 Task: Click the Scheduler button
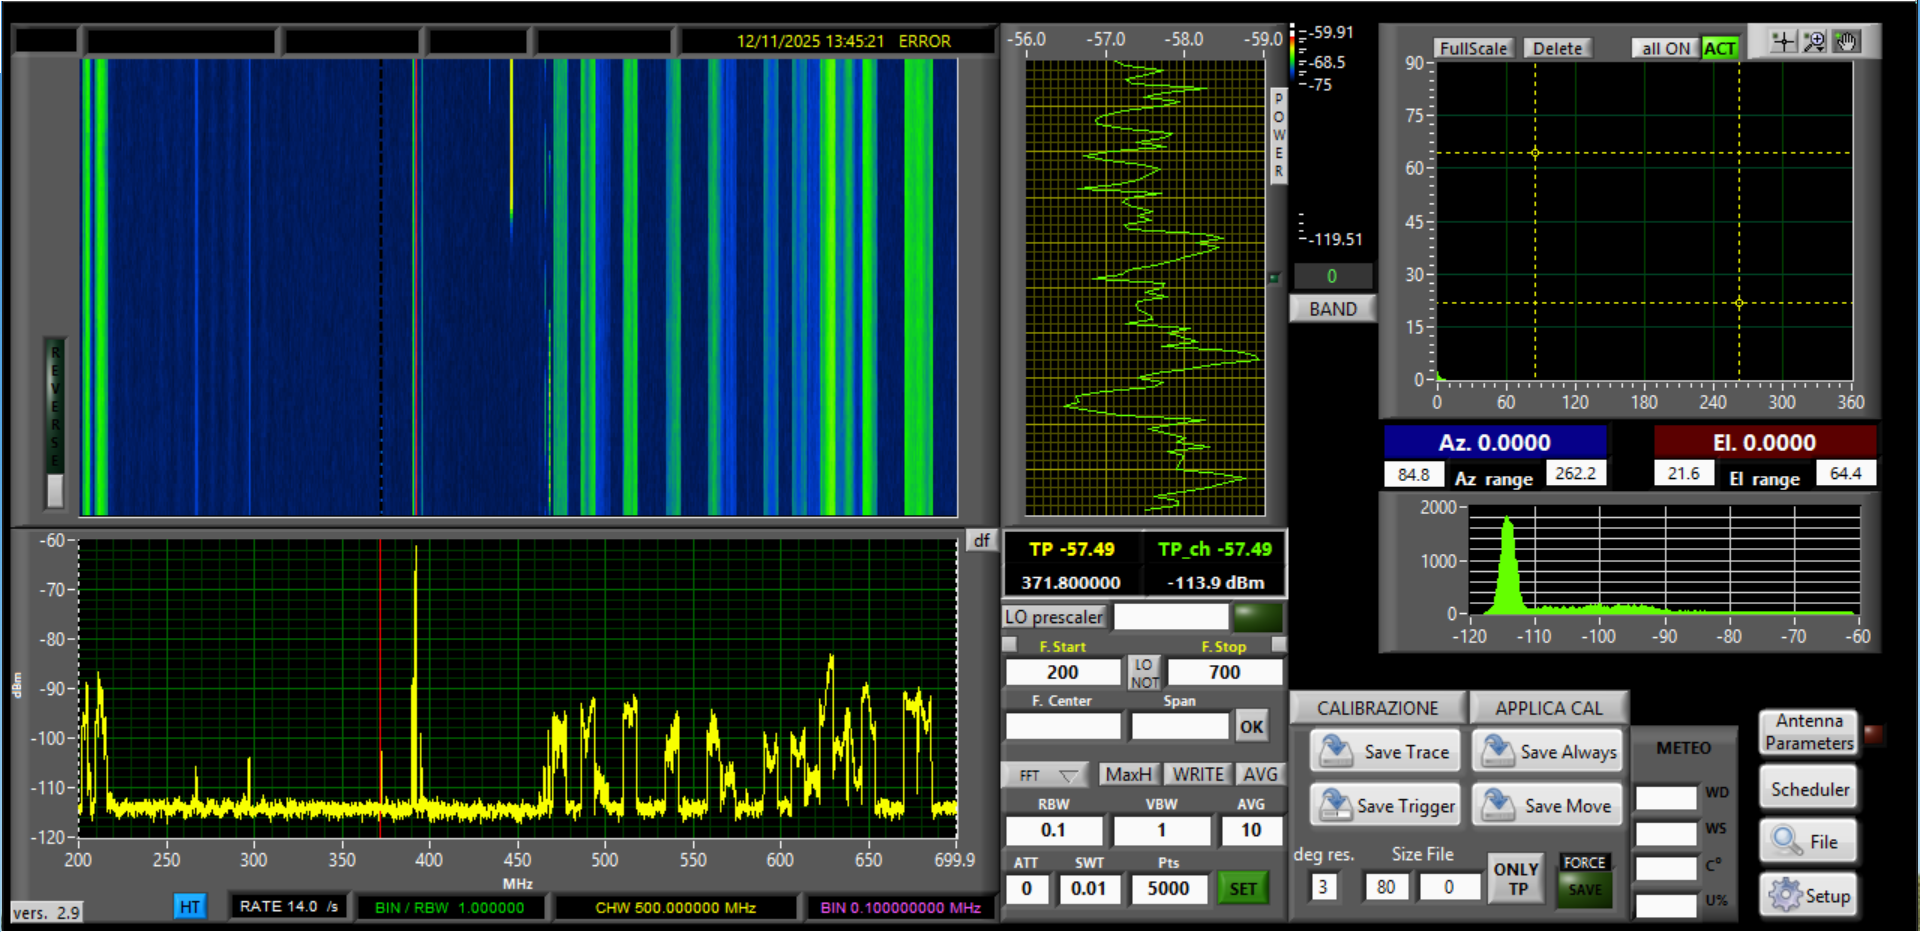[x=1809, y=789]
